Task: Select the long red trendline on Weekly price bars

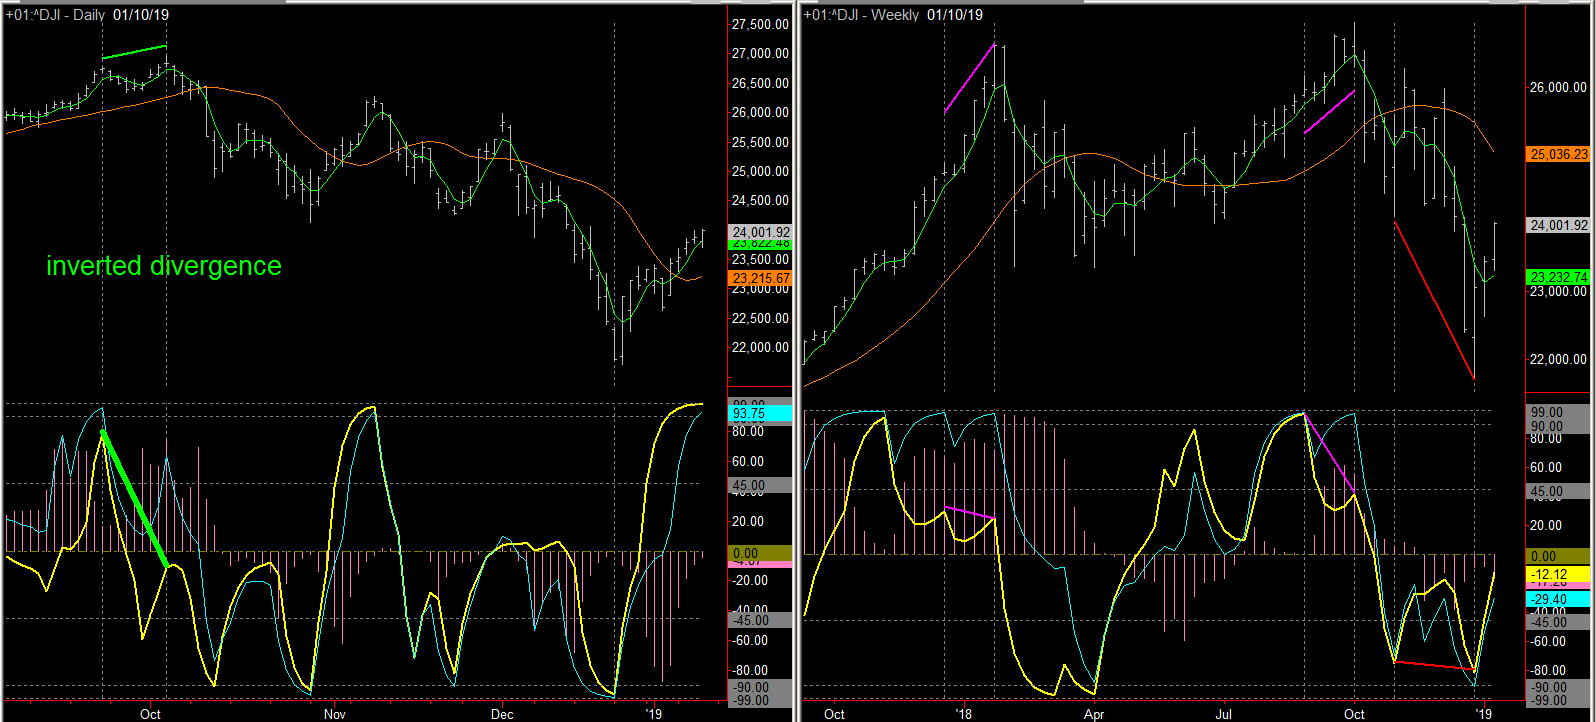Action: point(1434,300)
